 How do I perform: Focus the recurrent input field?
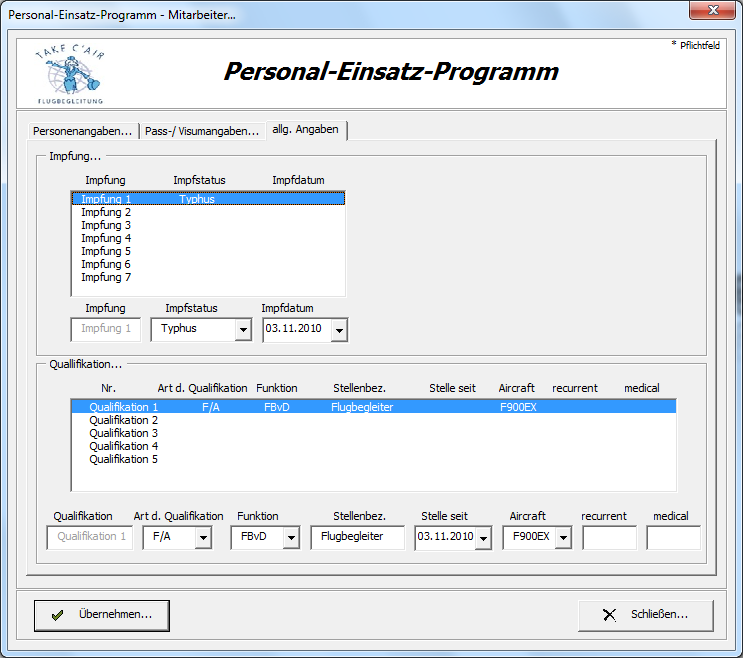(x=609, y=538)
